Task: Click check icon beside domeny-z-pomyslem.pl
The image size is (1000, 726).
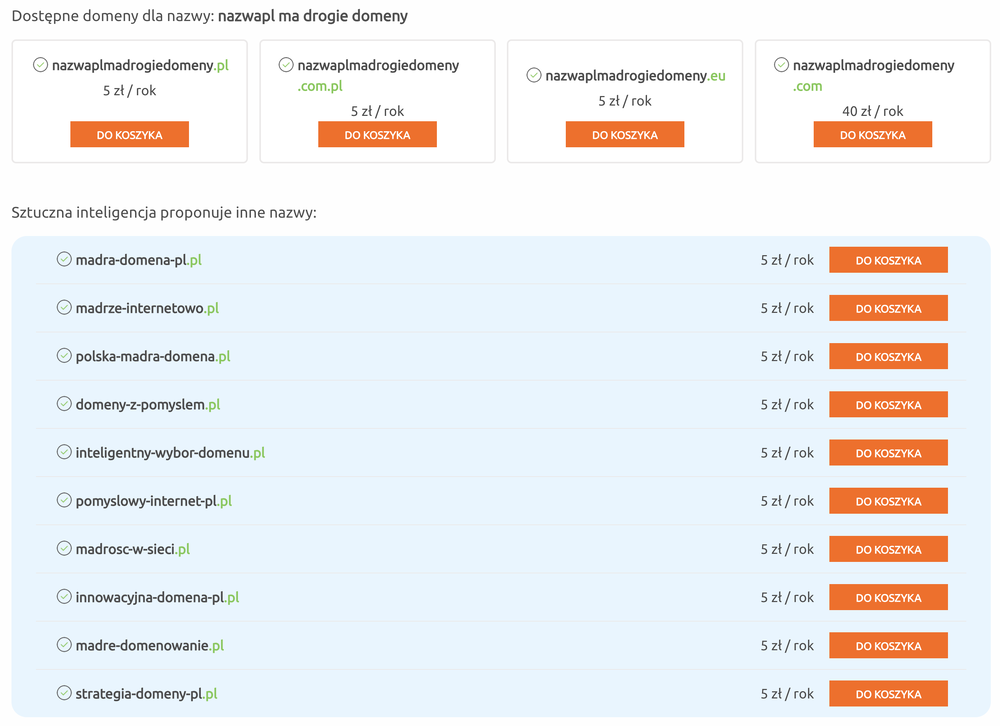Action: 64,404
